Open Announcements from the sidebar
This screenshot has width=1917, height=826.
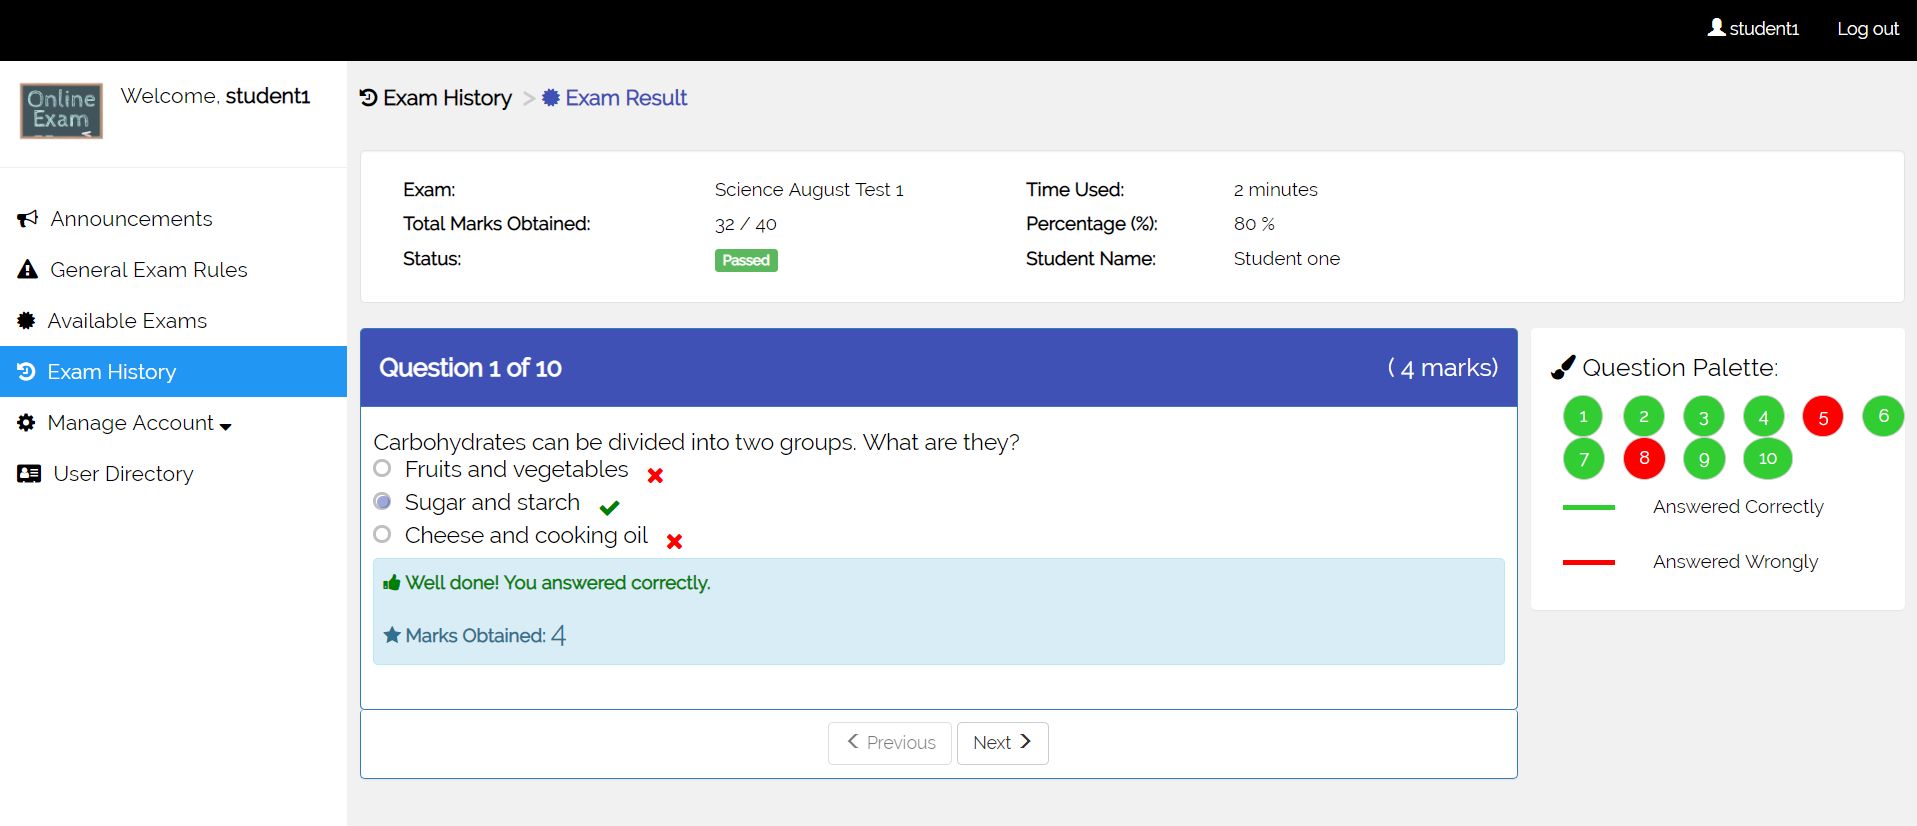click(x=174, y=219)
